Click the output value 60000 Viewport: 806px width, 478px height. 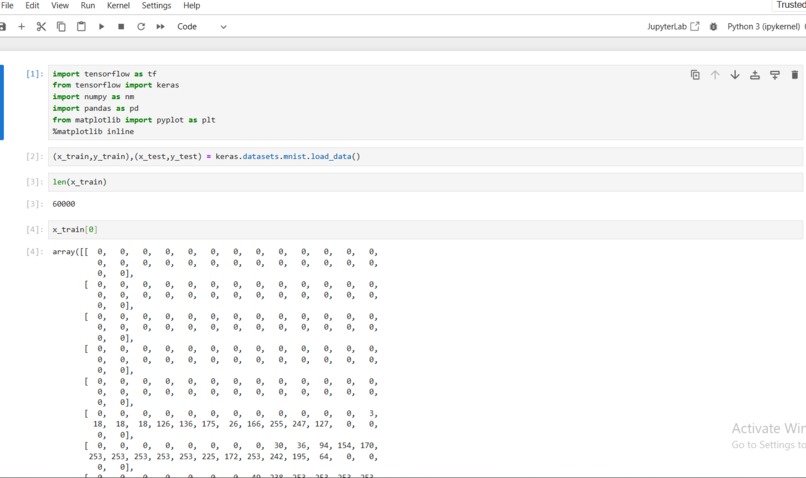(x=64, y=204)
